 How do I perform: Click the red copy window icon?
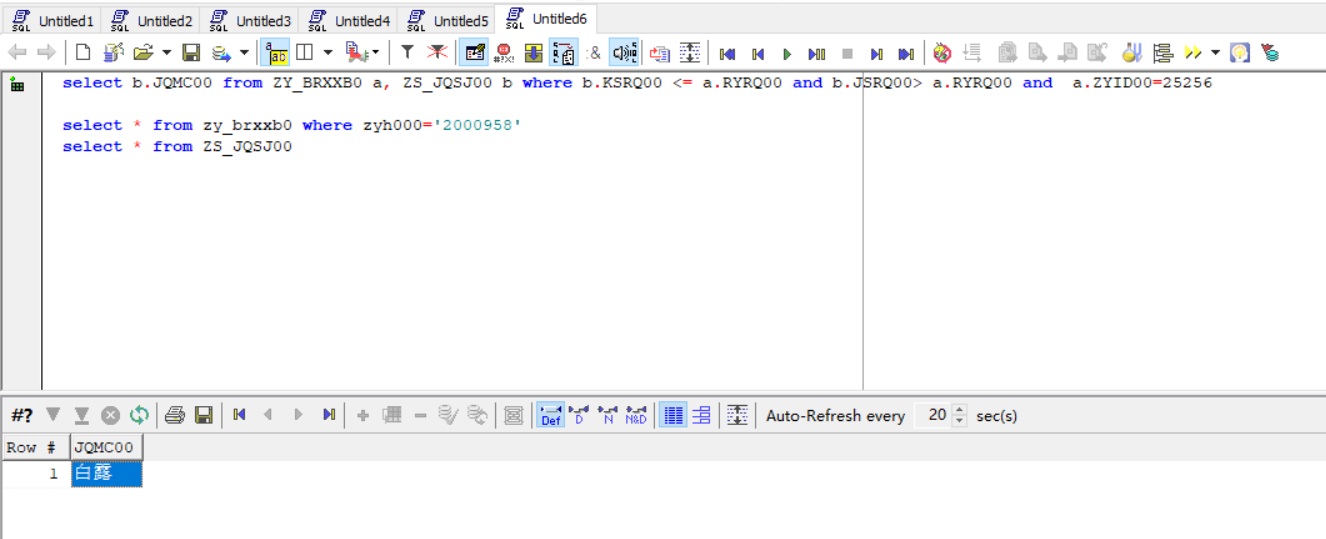[x=659, y=53]
